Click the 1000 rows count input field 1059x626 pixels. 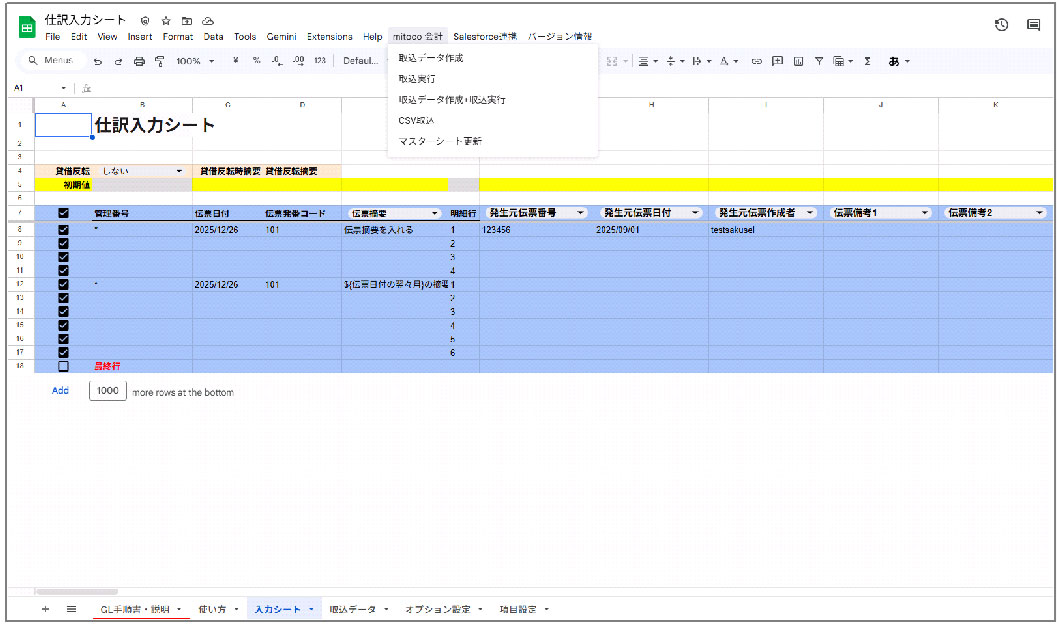point(108,391)
